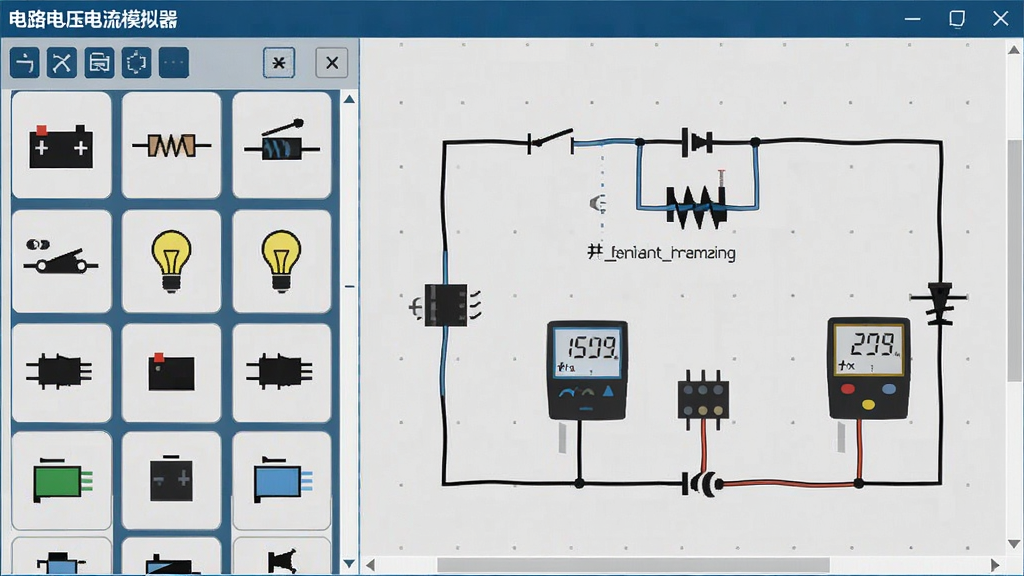Select the multimeter reading 299
The image size is (1024, 576).
[x=869, y=368]
